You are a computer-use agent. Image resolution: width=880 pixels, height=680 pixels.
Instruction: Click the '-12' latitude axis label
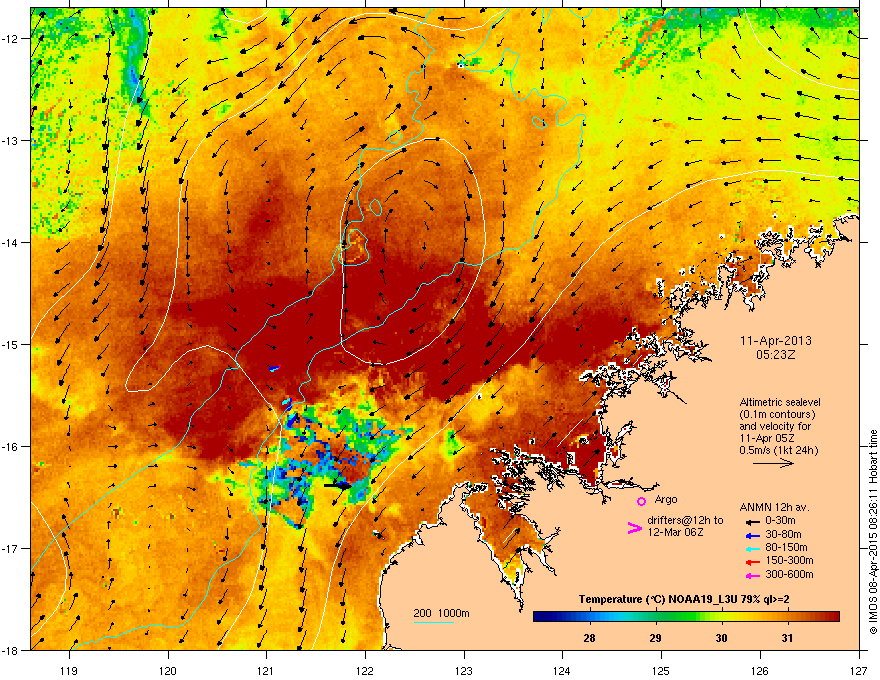[9, 39]
